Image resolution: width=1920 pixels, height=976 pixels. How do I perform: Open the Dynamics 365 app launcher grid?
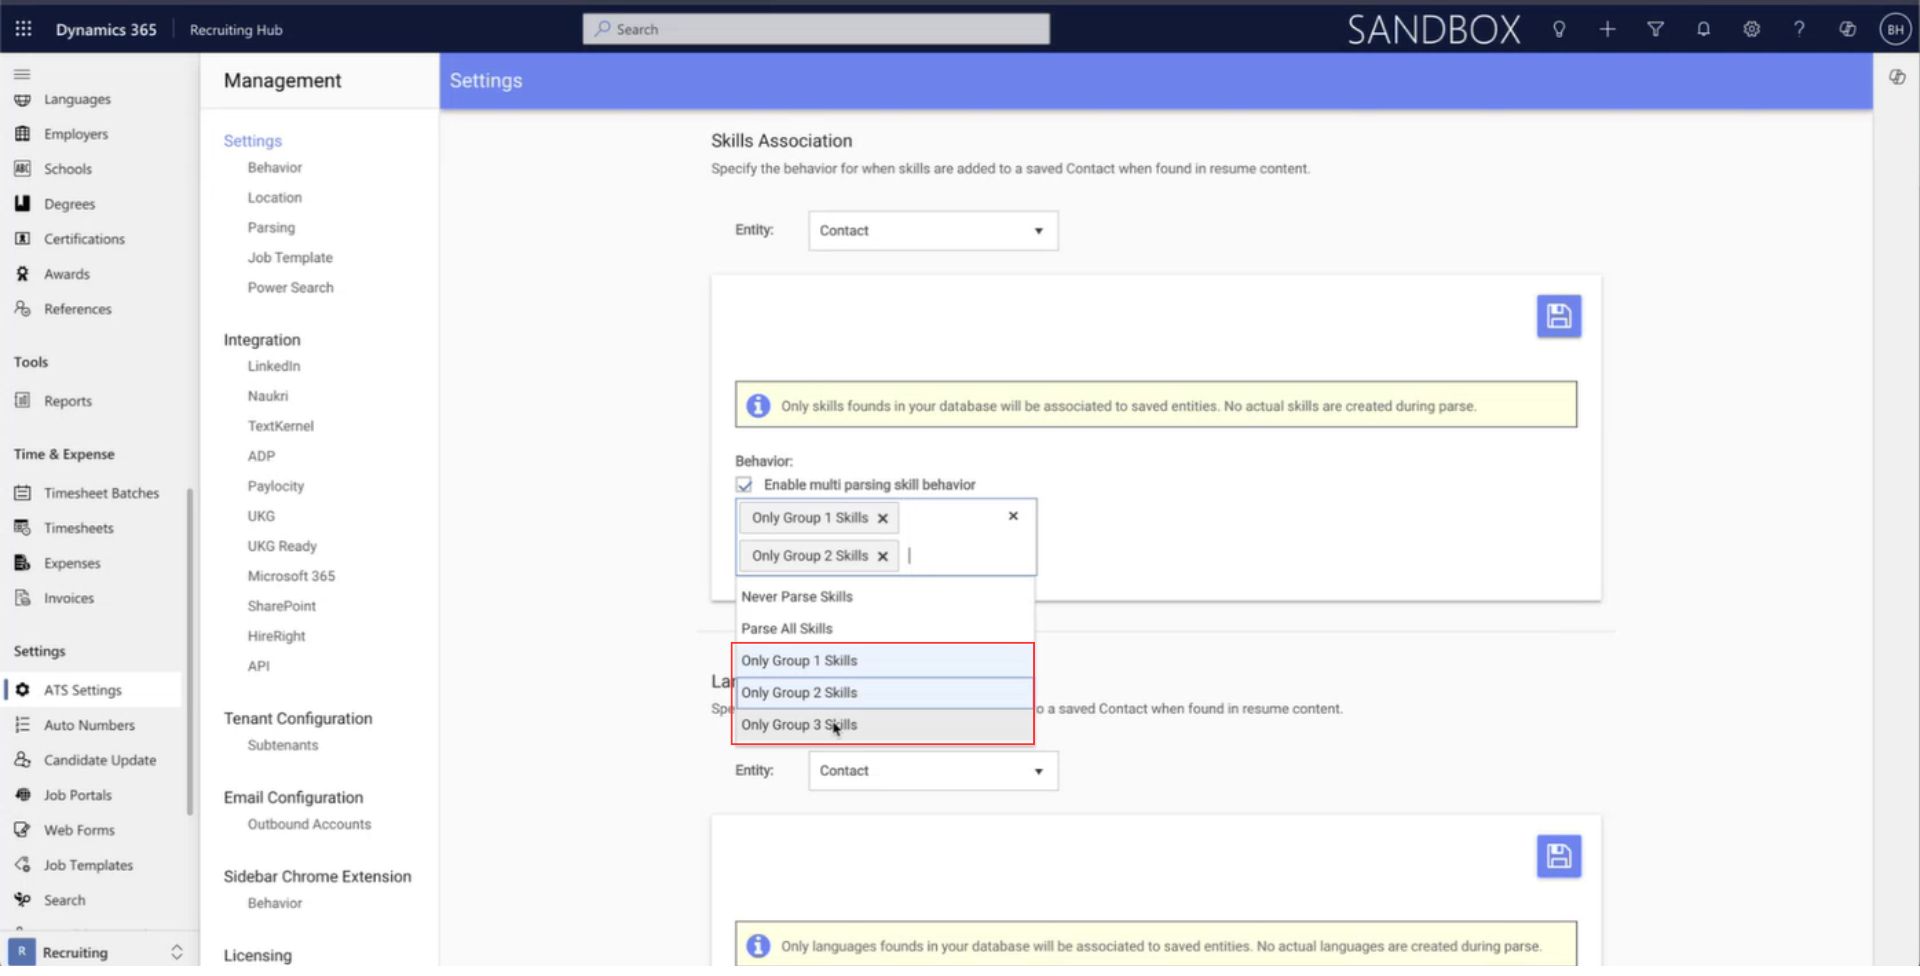[x=23, y=29]
